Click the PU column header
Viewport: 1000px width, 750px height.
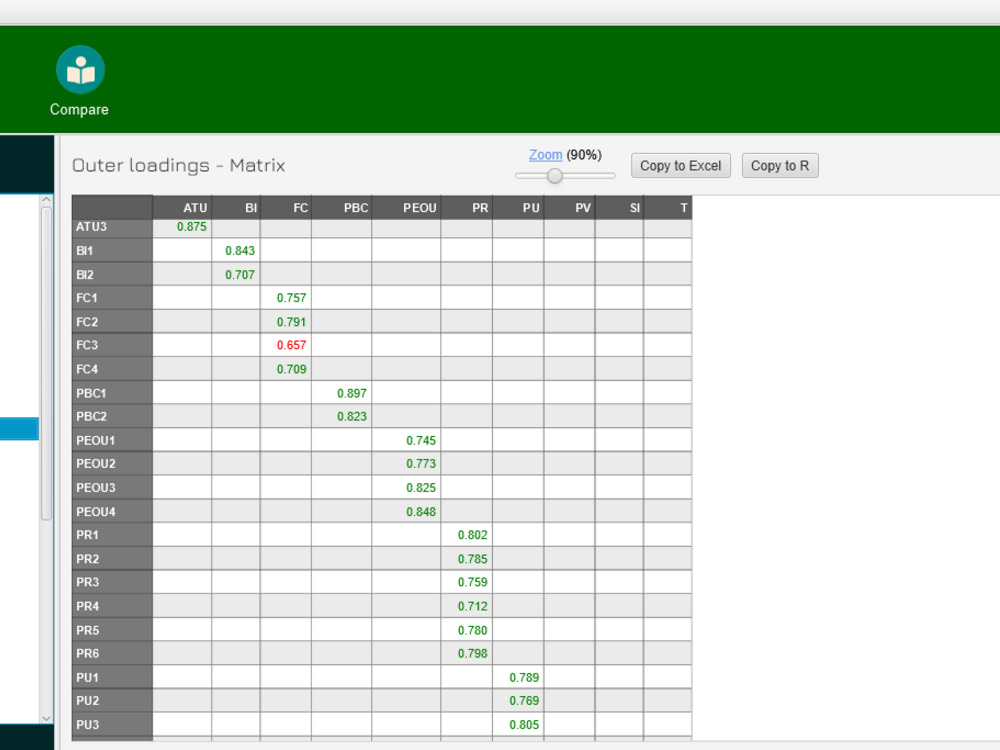[x=530, y=207]
